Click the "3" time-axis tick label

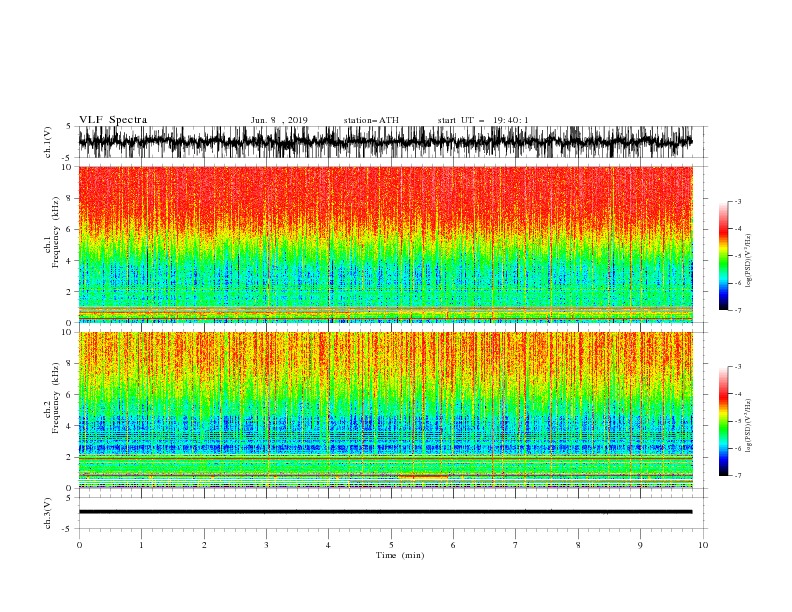pos(266,545)
